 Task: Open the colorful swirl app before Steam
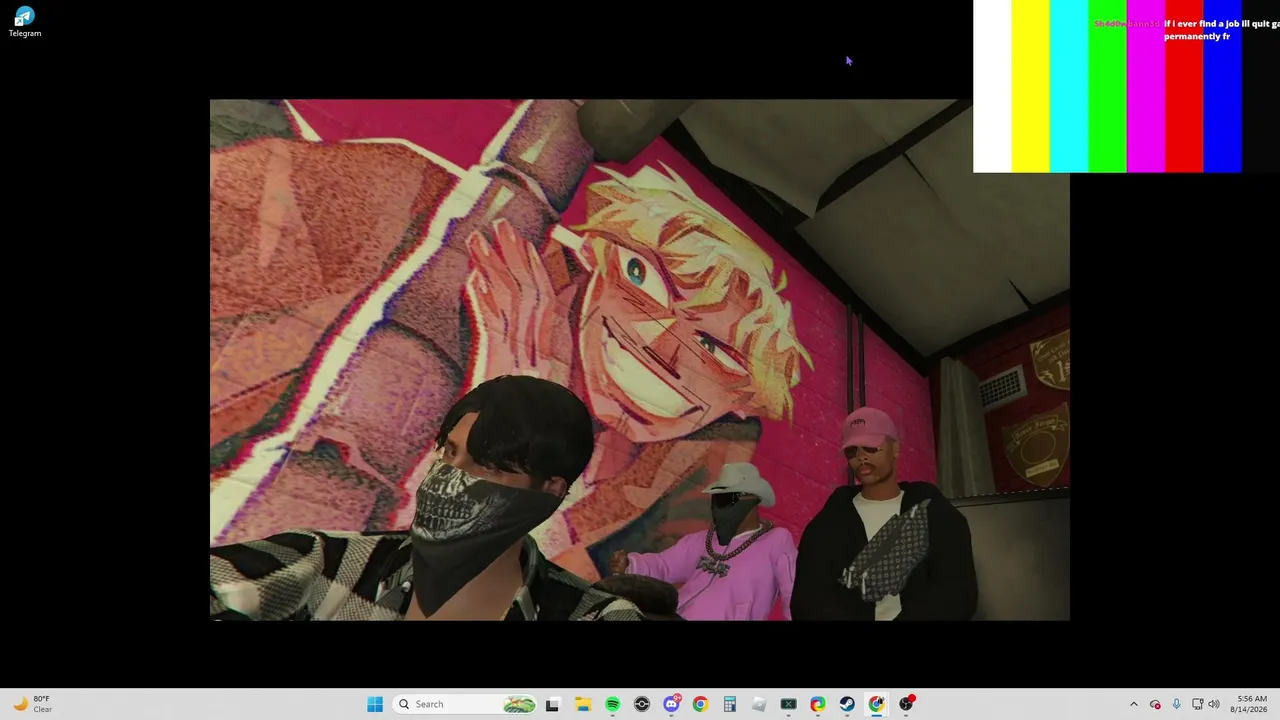pyautogui.click(x=818, y=704)
